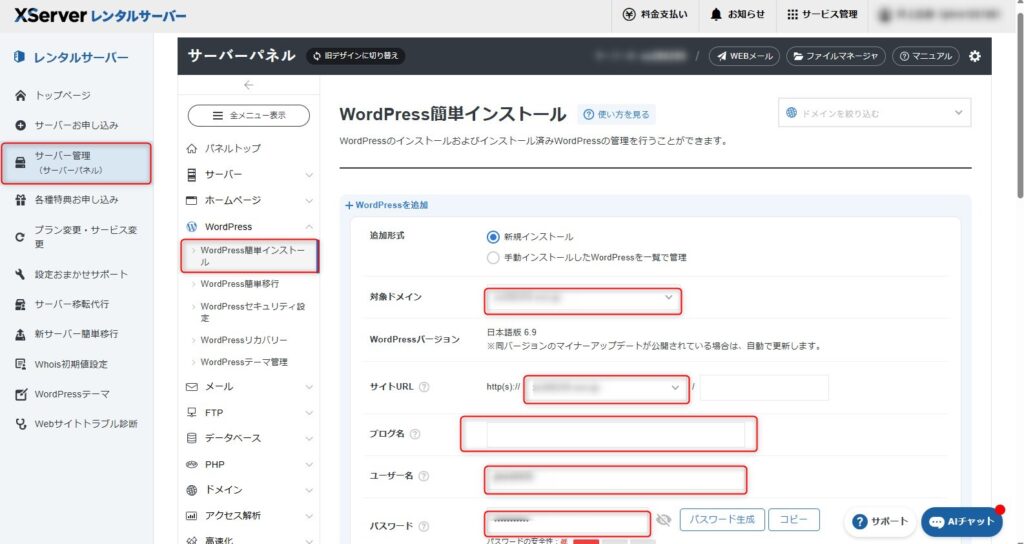Click the collapse sidebar left arrow icon
The height and width of the screenshot is (544, 1024).
point(248,85)
